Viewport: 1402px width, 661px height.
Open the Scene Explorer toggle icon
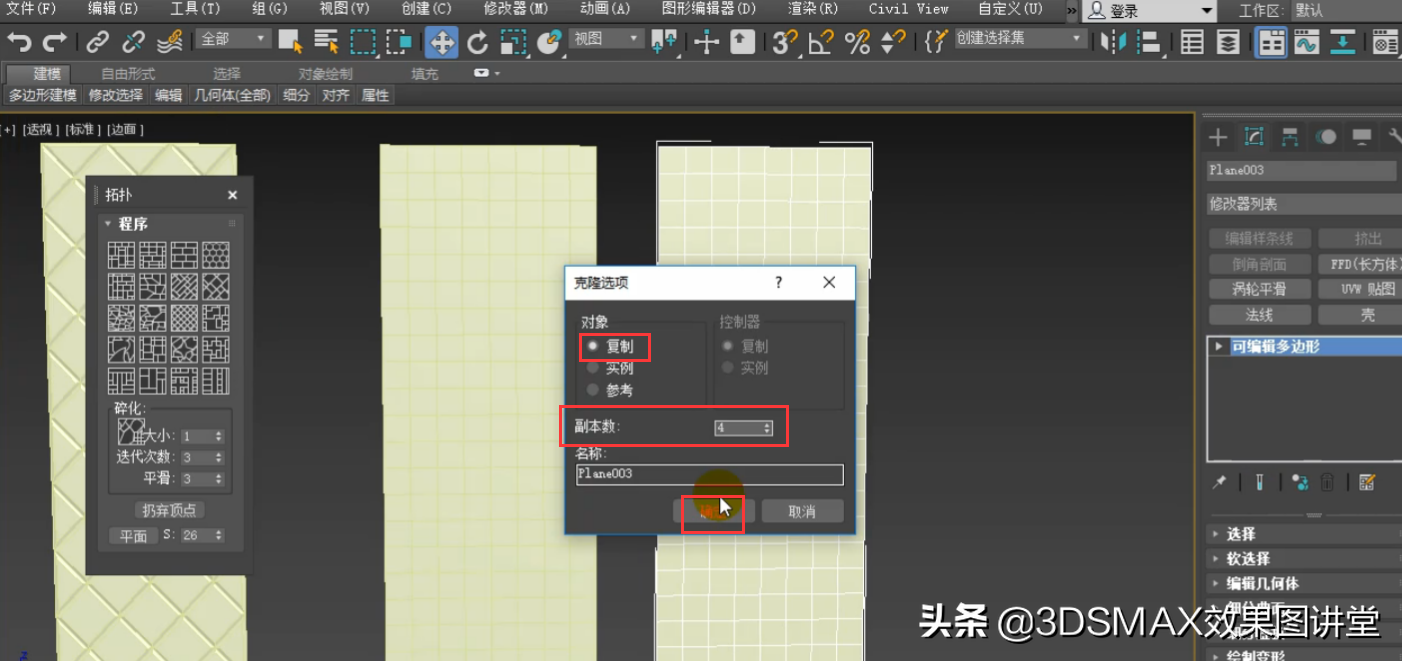[1192, 42]
